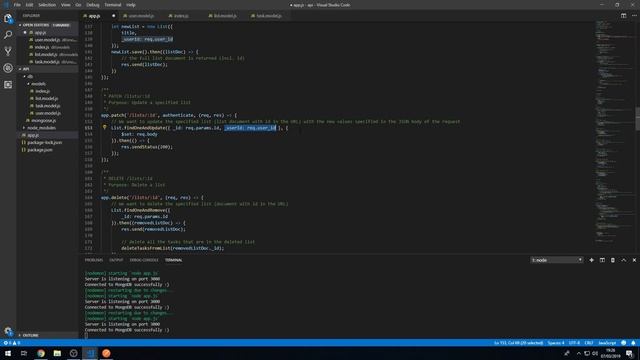640x360 pixels.
Task: Open the editor More Actions ellipsis
Action: tap(634, 16)
